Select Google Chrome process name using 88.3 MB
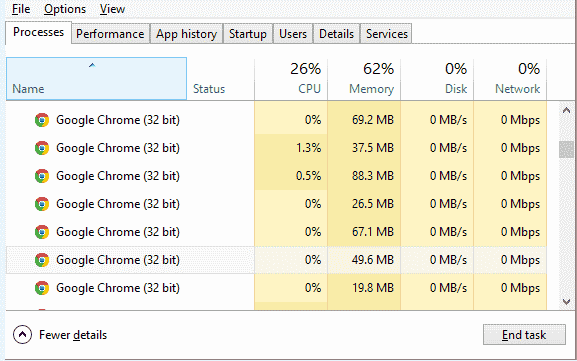The height and width of the screenshot is (361, 577). [x=118, y=176]
